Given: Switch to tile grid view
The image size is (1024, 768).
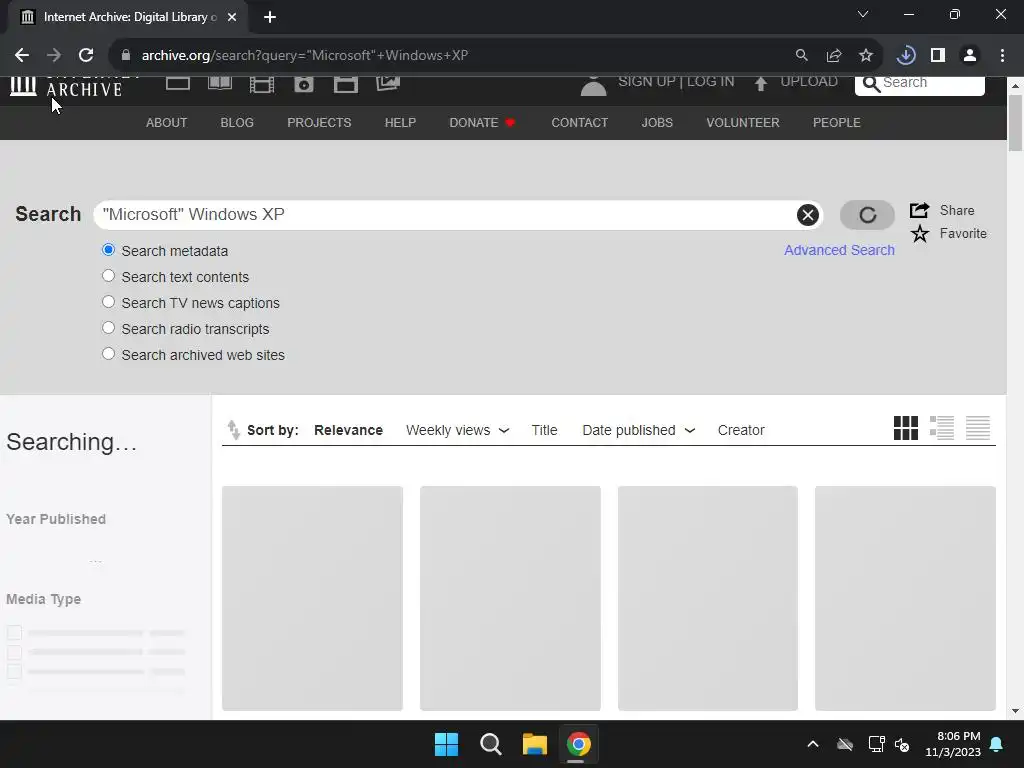Looking at the screenshot, I should click(x=906, y=428).
